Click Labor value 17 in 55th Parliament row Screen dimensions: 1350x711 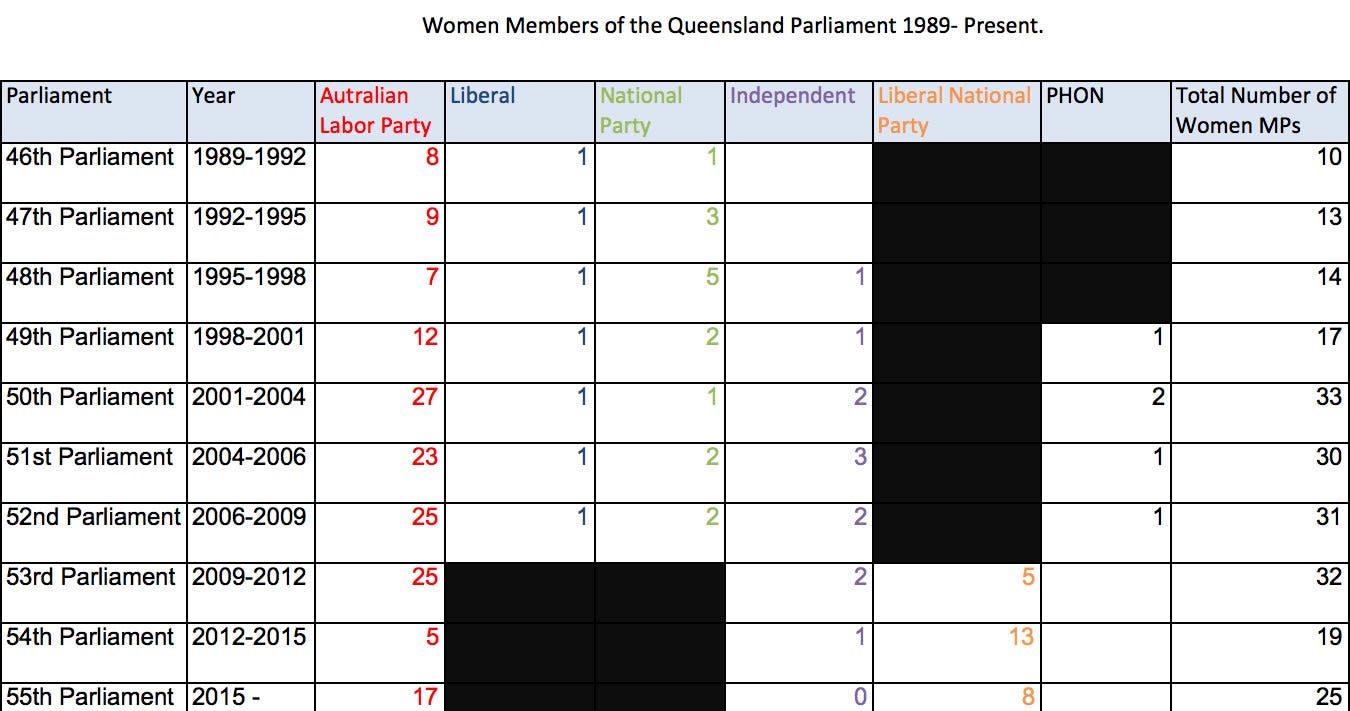426,697
